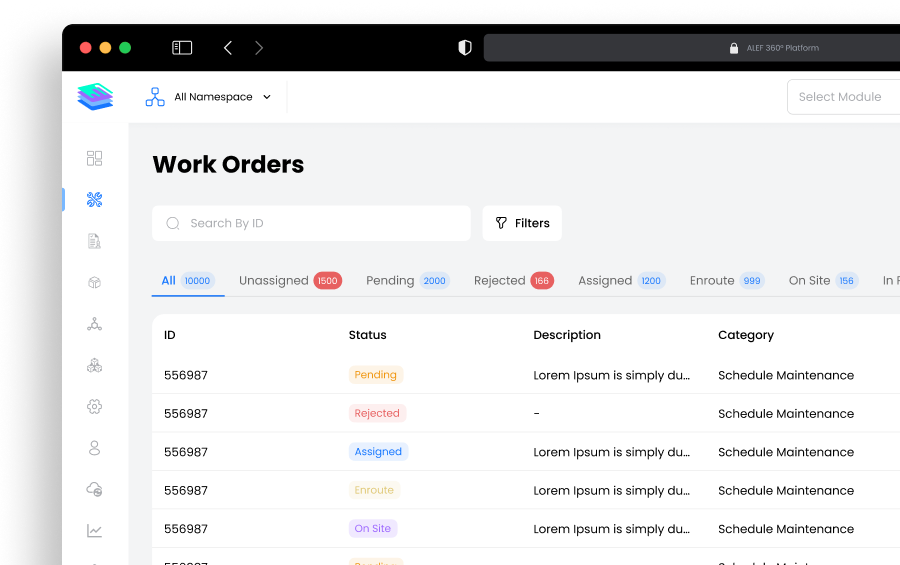Viewport: 900px width, 565px height.
Task: Open the Filters button
Action: [522, 223]
